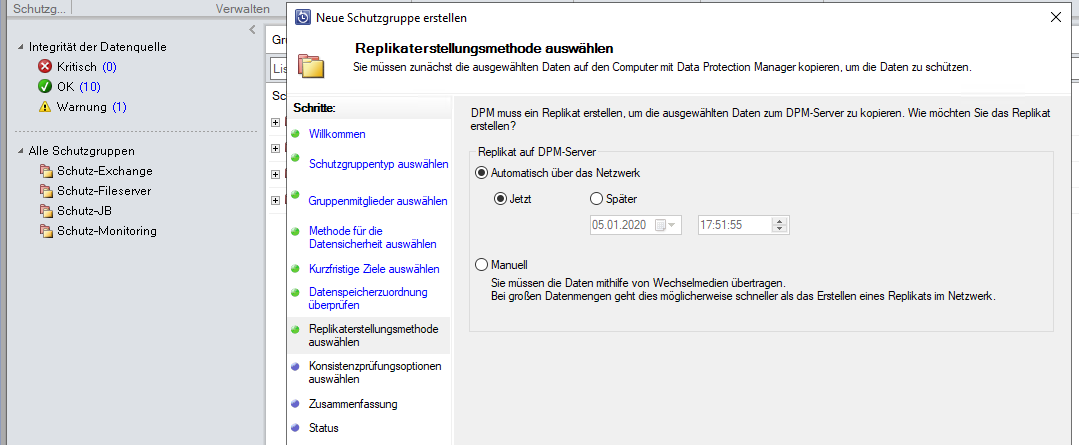The height and width of the screenshot is (445, 1079).
Task: Expand the third plus row in background list
Action: [x=276, y=174]
